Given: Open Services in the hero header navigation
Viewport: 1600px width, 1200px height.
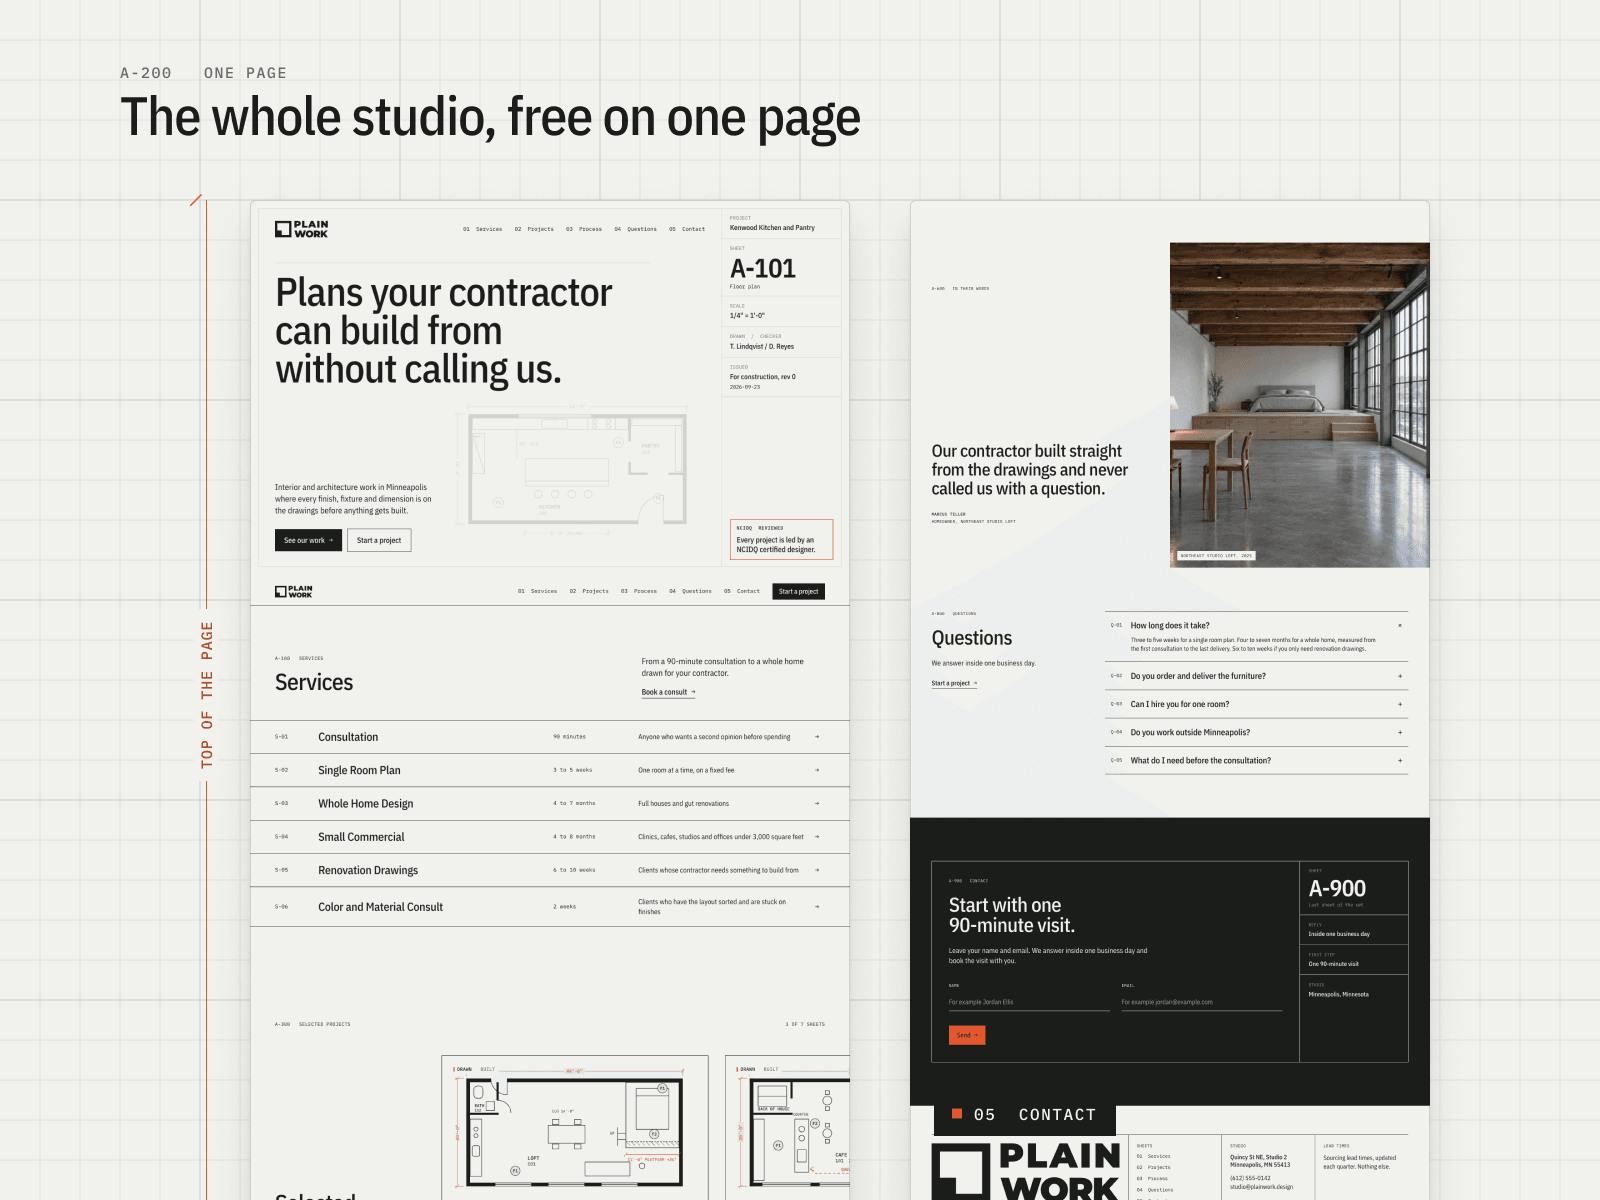Looking at the screenshot, I should [x=483, y=229].
